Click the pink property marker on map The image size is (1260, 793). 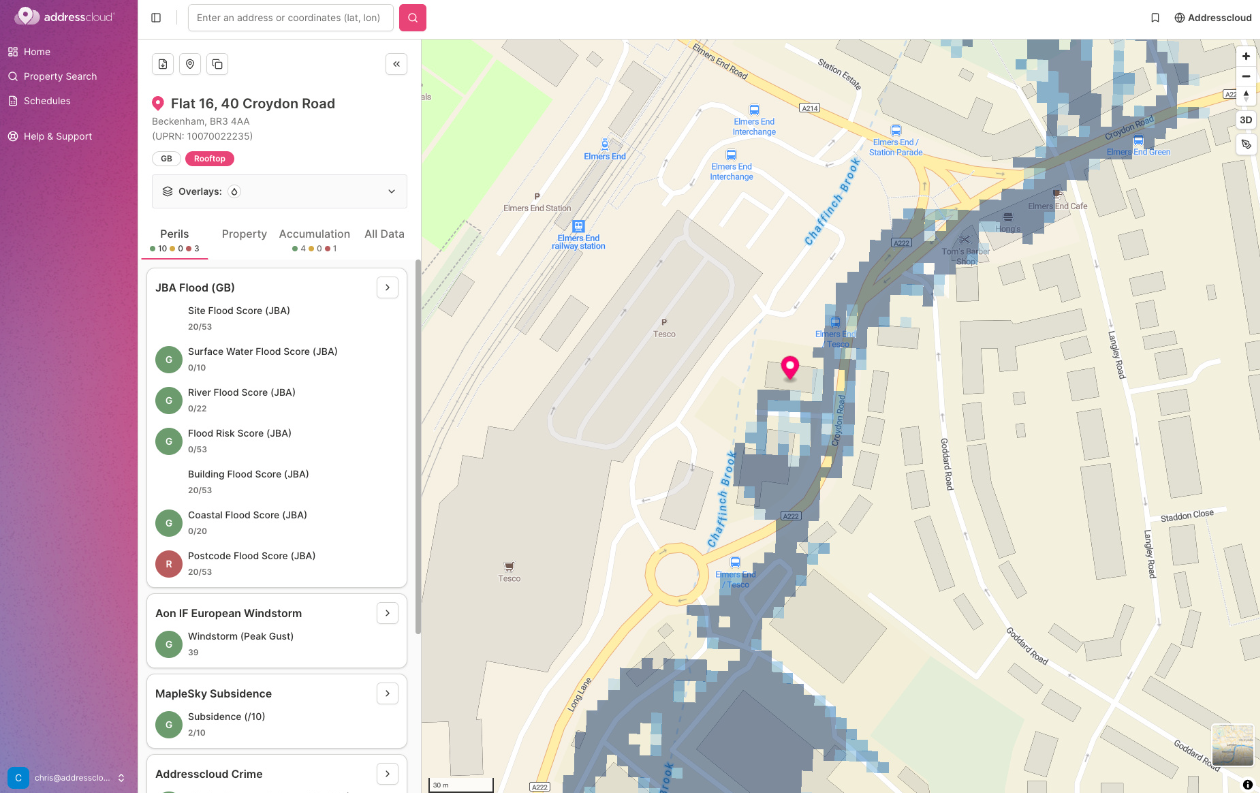tap(790, 368)
